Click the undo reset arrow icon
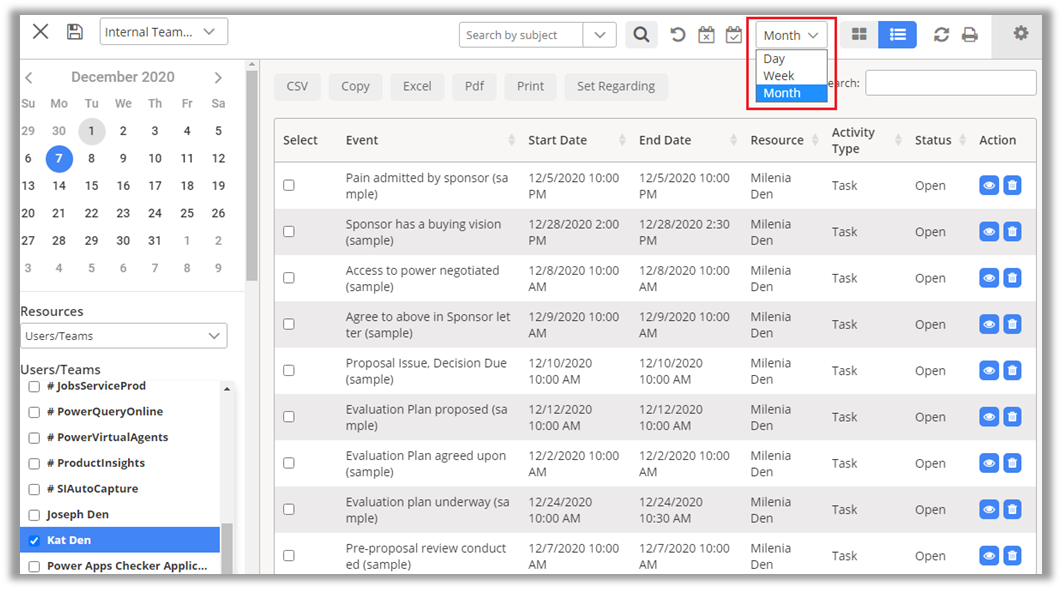The height and width of the screenshot is (589, 1062). [x=678, y=35]
